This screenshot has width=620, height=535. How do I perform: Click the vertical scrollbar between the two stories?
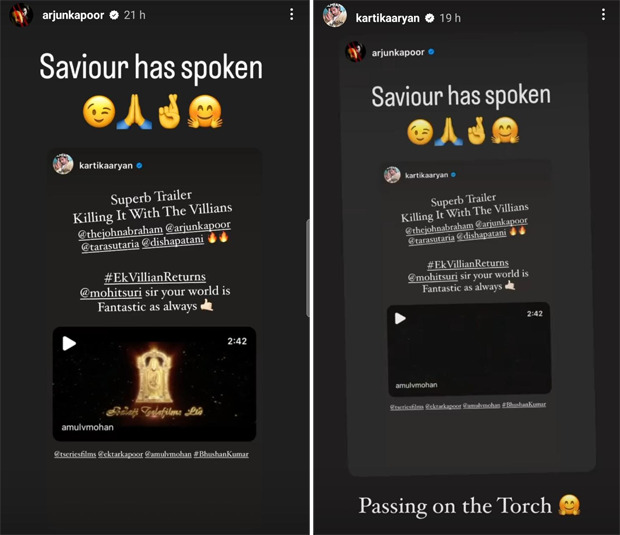pyautogui.click(x=308, y=267)
